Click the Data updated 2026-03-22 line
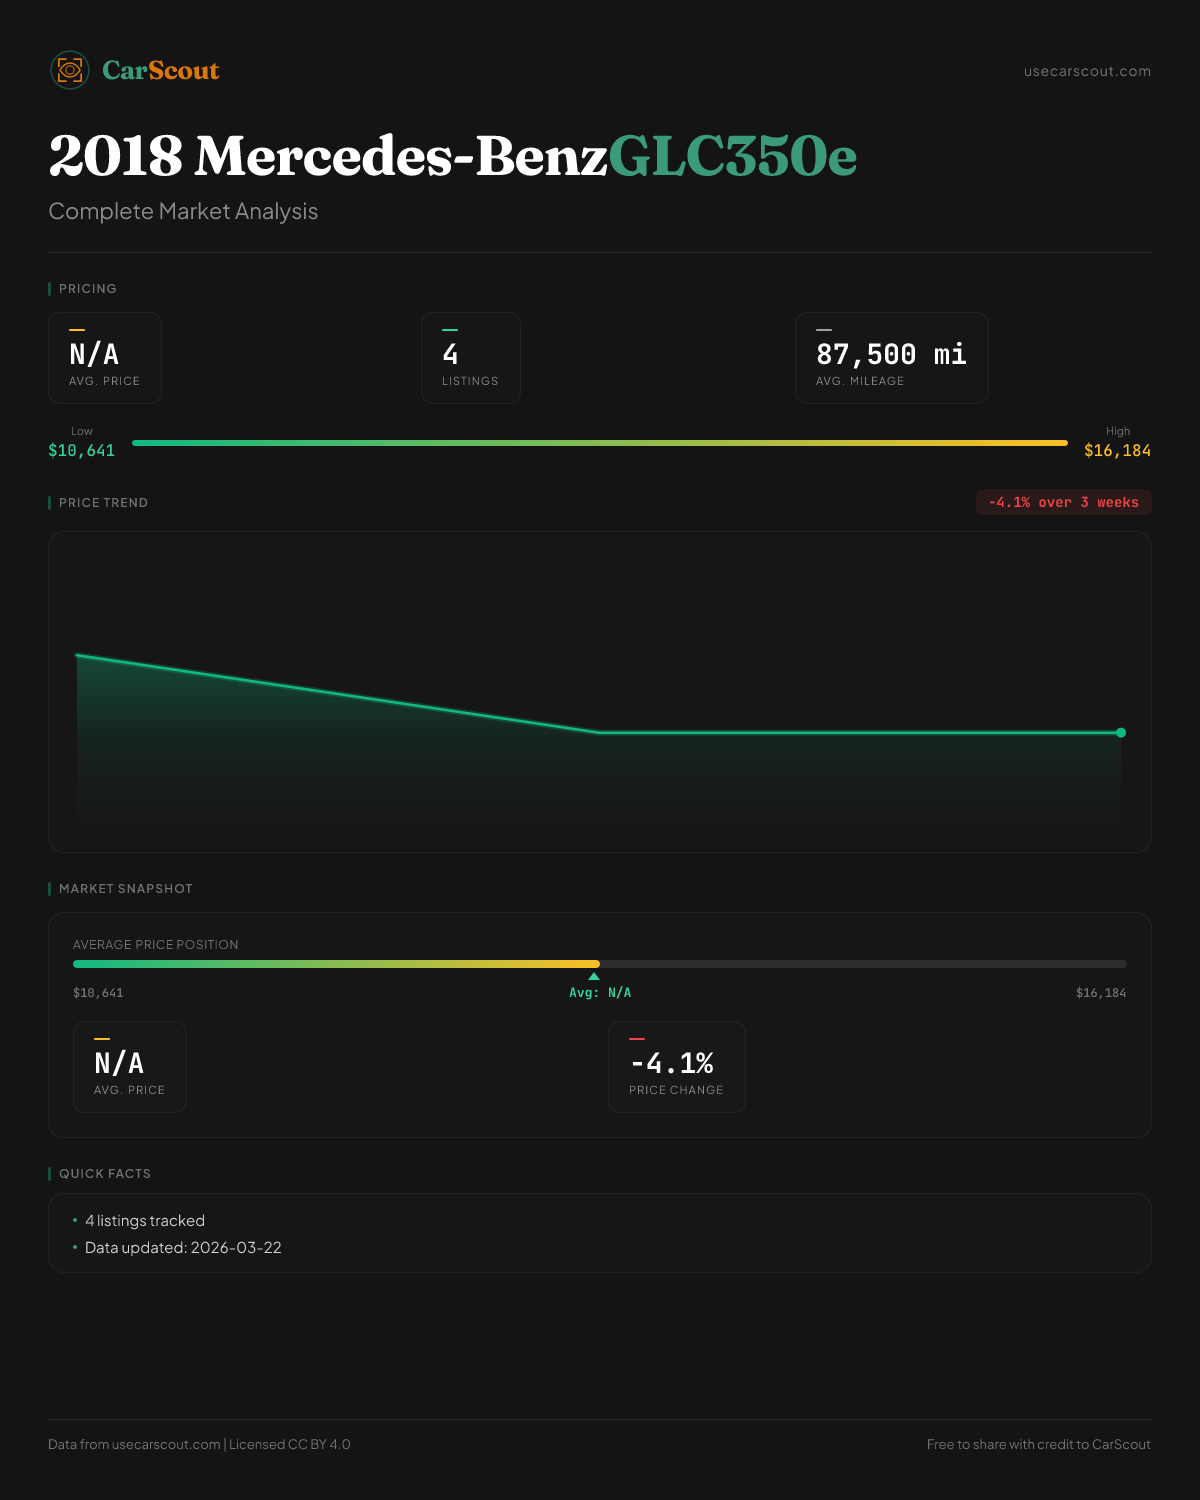 (x=183, y=1248)
